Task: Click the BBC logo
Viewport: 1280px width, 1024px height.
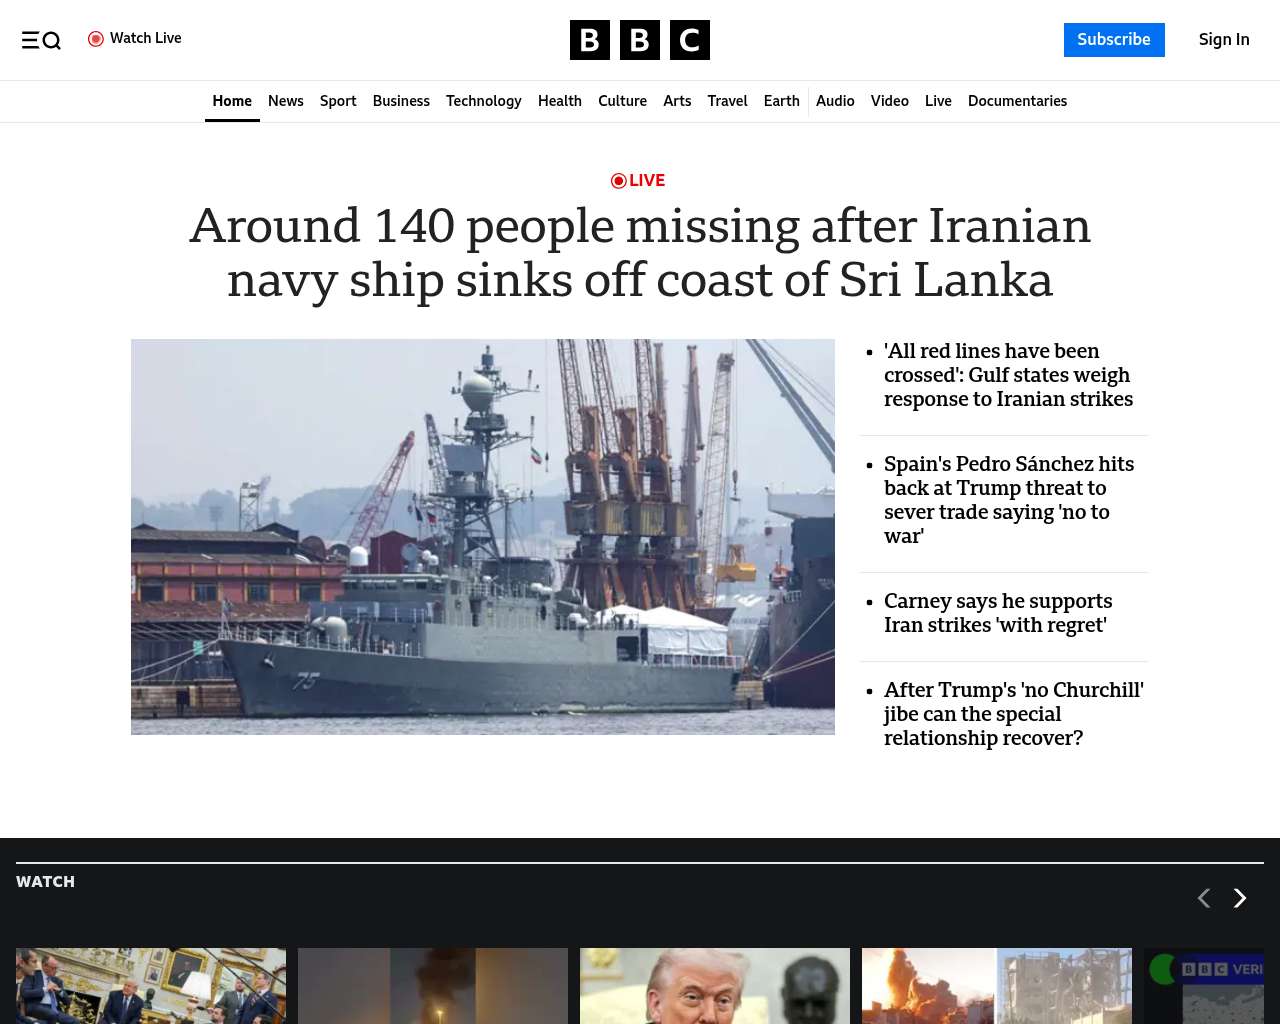Action: tap(640, 40)
